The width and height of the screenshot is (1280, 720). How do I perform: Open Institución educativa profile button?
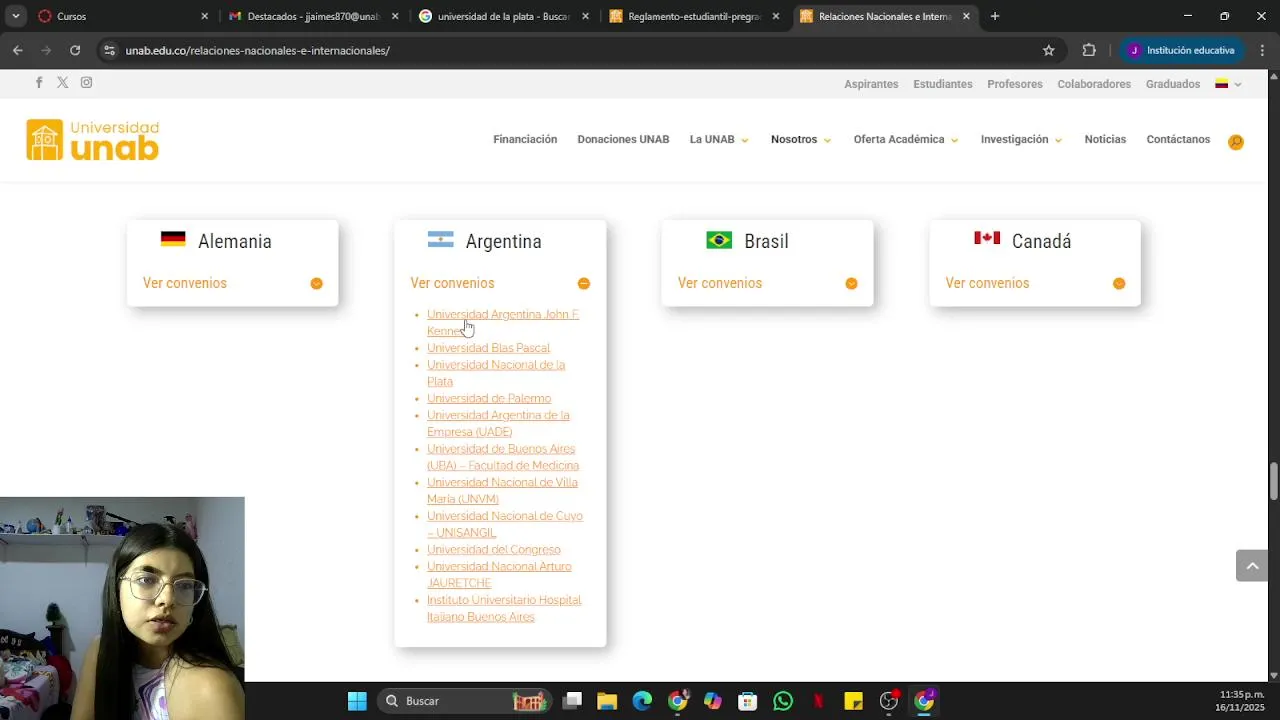point(1182,50)
